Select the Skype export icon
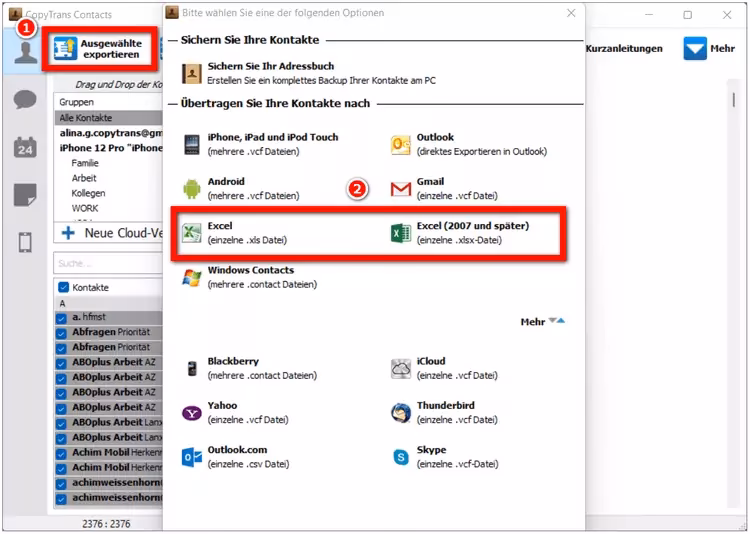The height and width of the screenshot is (534, 750). 400,457
